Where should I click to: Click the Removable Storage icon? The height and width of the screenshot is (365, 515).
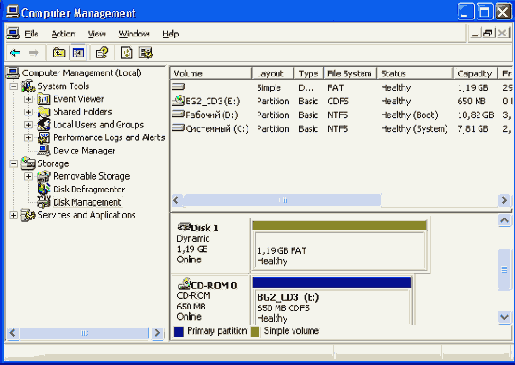[44, 176]
